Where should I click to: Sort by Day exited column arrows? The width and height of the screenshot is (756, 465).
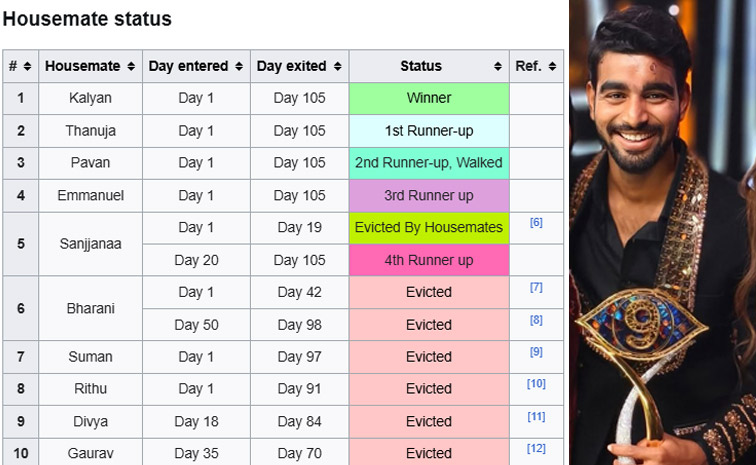[338, 66]
